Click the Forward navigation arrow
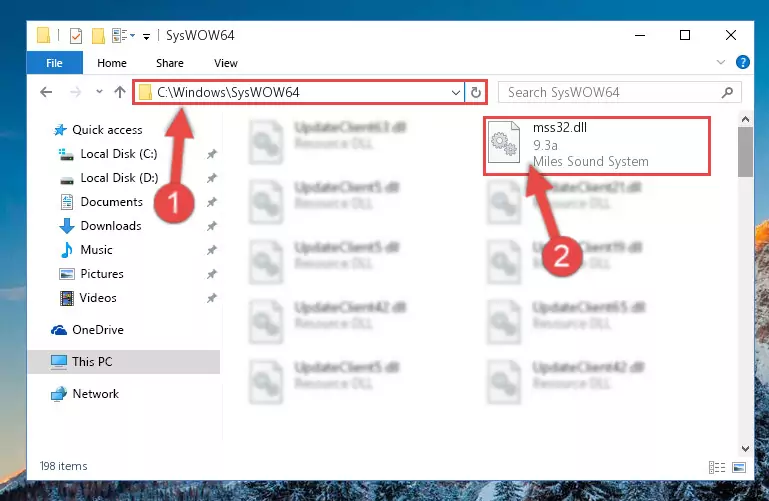Screen dimensions: 769x501 (x=76, y=92)
